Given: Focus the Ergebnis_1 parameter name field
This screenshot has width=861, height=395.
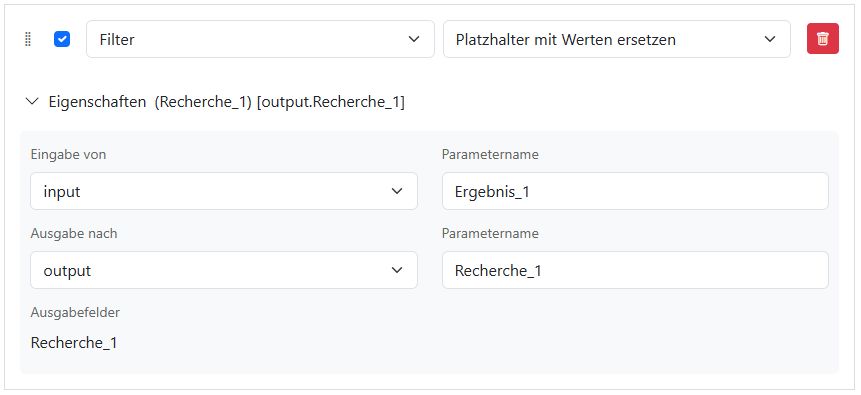Looking at the screenshot, I should tap(635, 191).
